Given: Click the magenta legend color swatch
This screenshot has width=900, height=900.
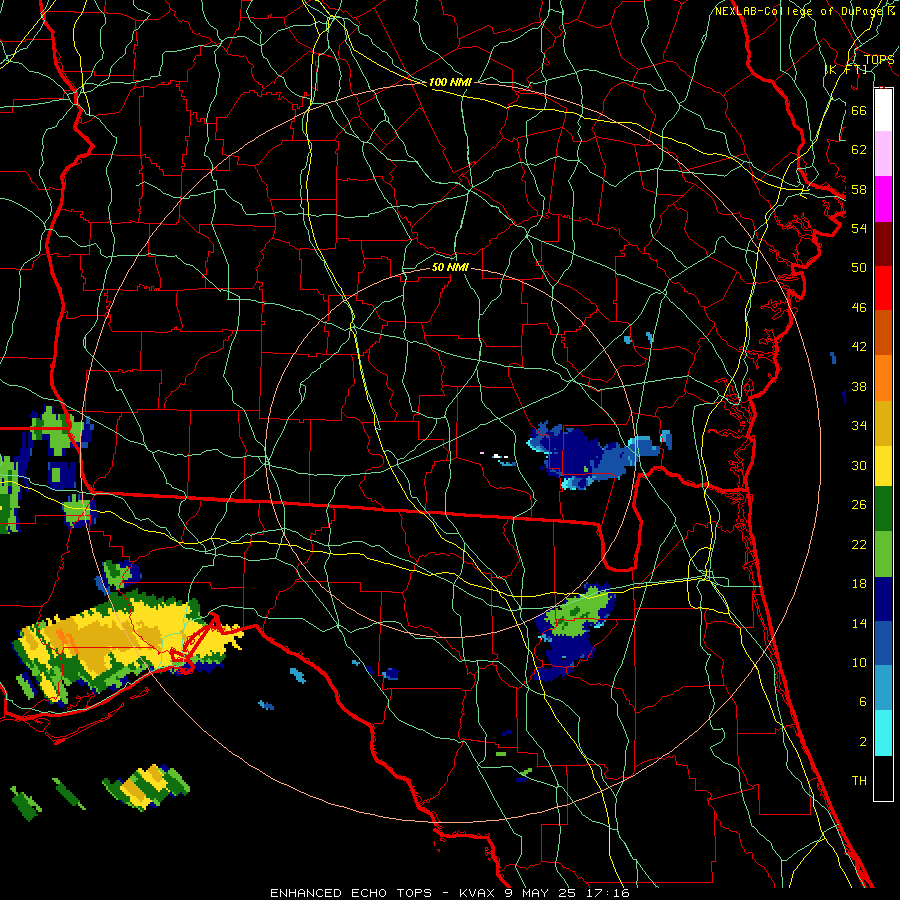Looking at the screenshot, I should [x=883, y=199].
